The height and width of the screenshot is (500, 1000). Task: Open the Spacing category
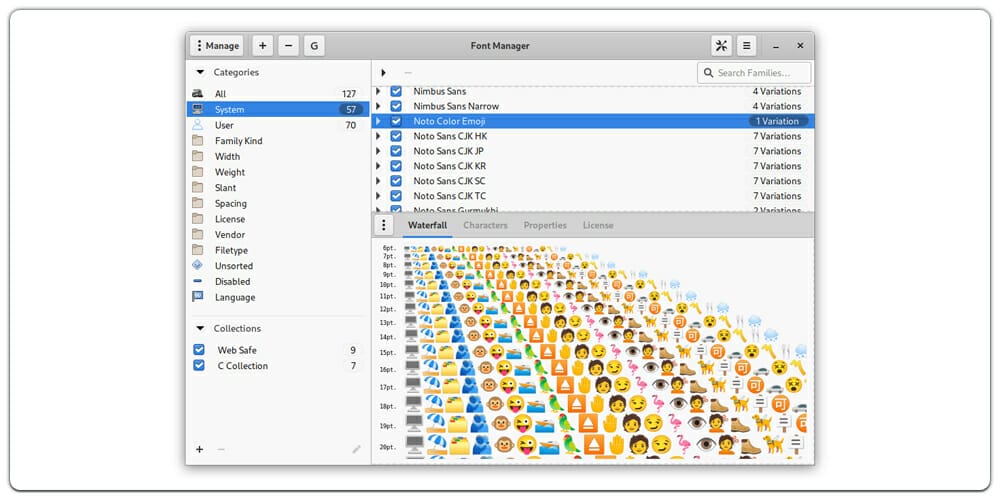click(278, 203)
